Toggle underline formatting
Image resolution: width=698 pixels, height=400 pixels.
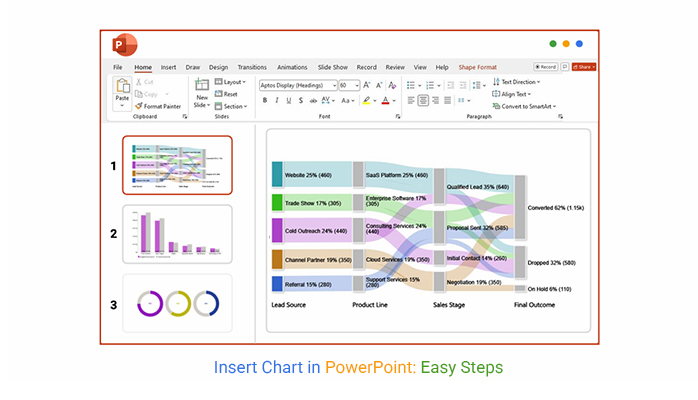tap(289, 101)
